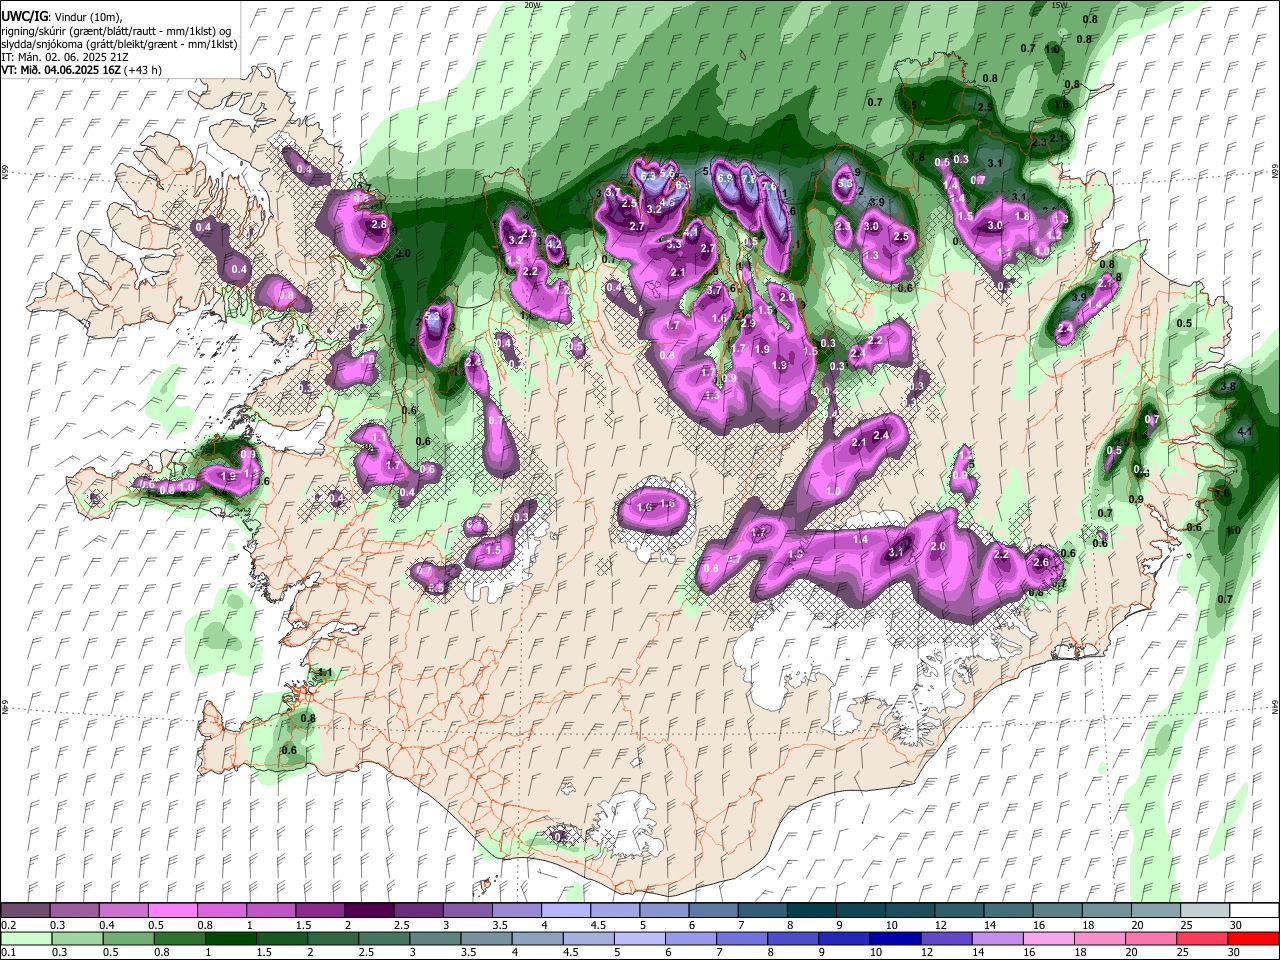Click the 3.8 value off the east coast
Viewport: 1280px width, 960px height.
click(x=1228, y=387)
